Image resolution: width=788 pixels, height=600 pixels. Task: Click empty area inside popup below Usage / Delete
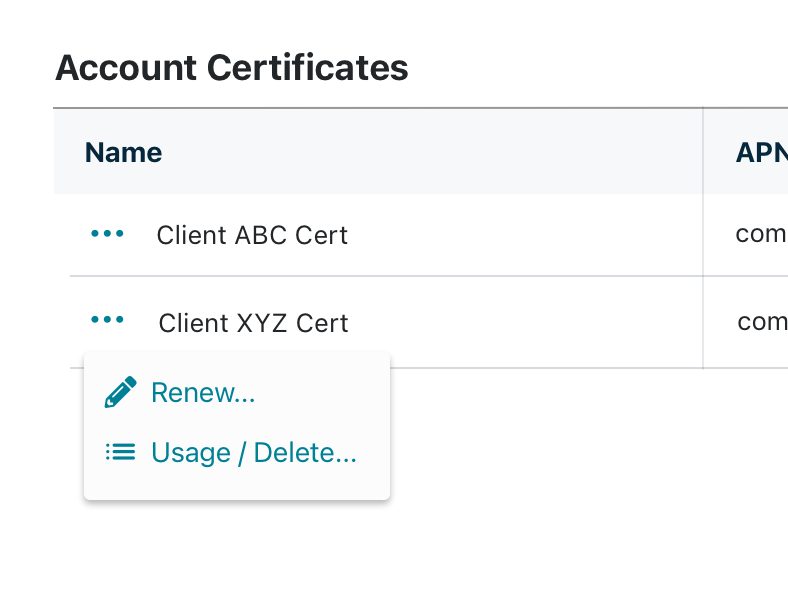[x=236, y=483]
